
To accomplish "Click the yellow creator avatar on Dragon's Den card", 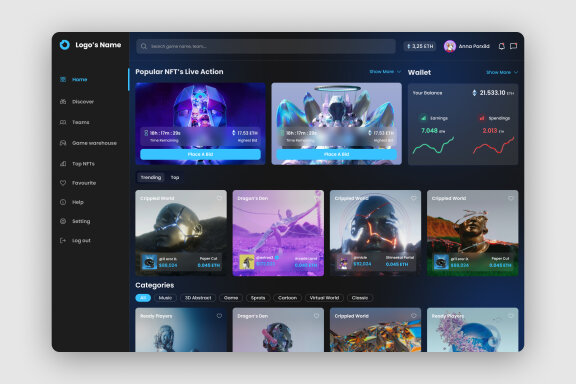I will click(246, 262).
